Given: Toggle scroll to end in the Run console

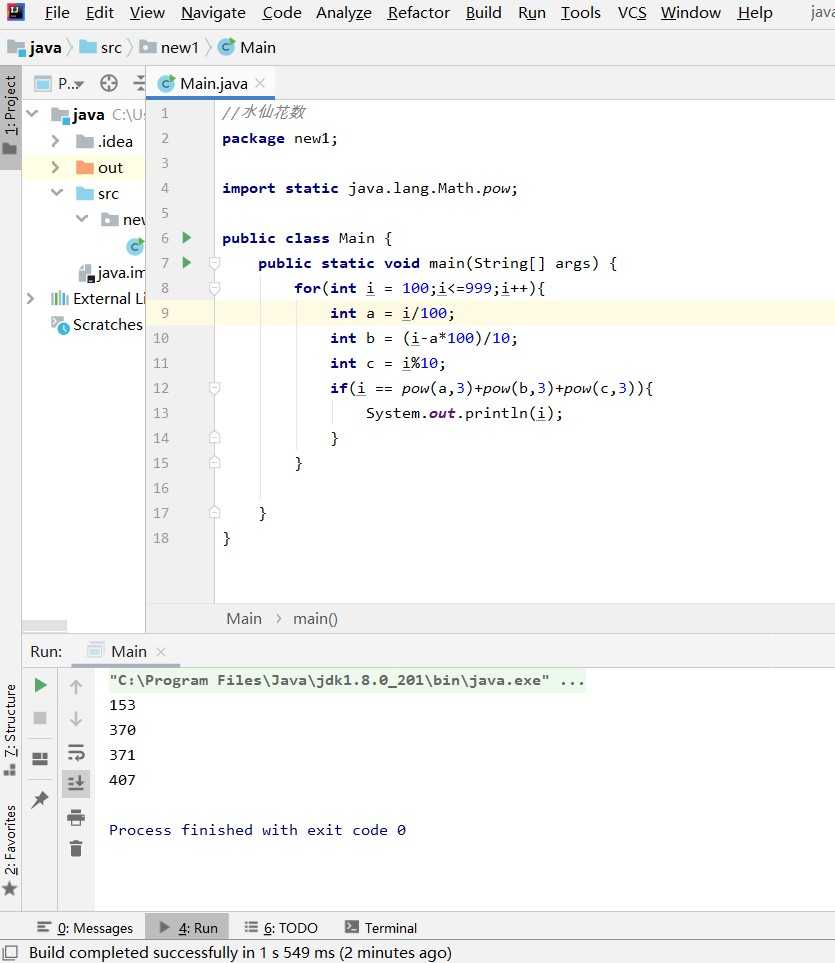Looking at the screenshot, I should (76, 783).
